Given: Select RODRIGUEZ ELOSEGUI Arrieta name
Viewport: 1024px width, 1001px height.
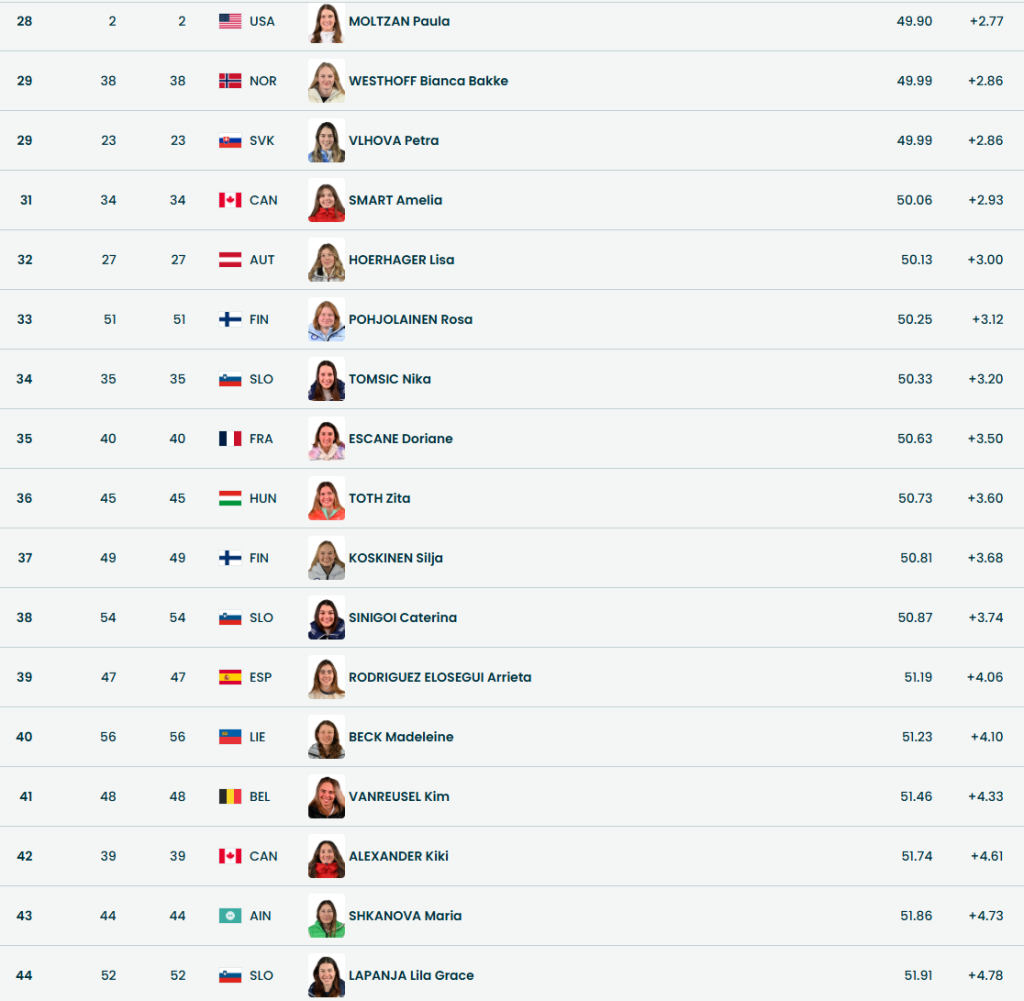Looking at the screenshot, I should pyautogui.click(x=440, y=677).
